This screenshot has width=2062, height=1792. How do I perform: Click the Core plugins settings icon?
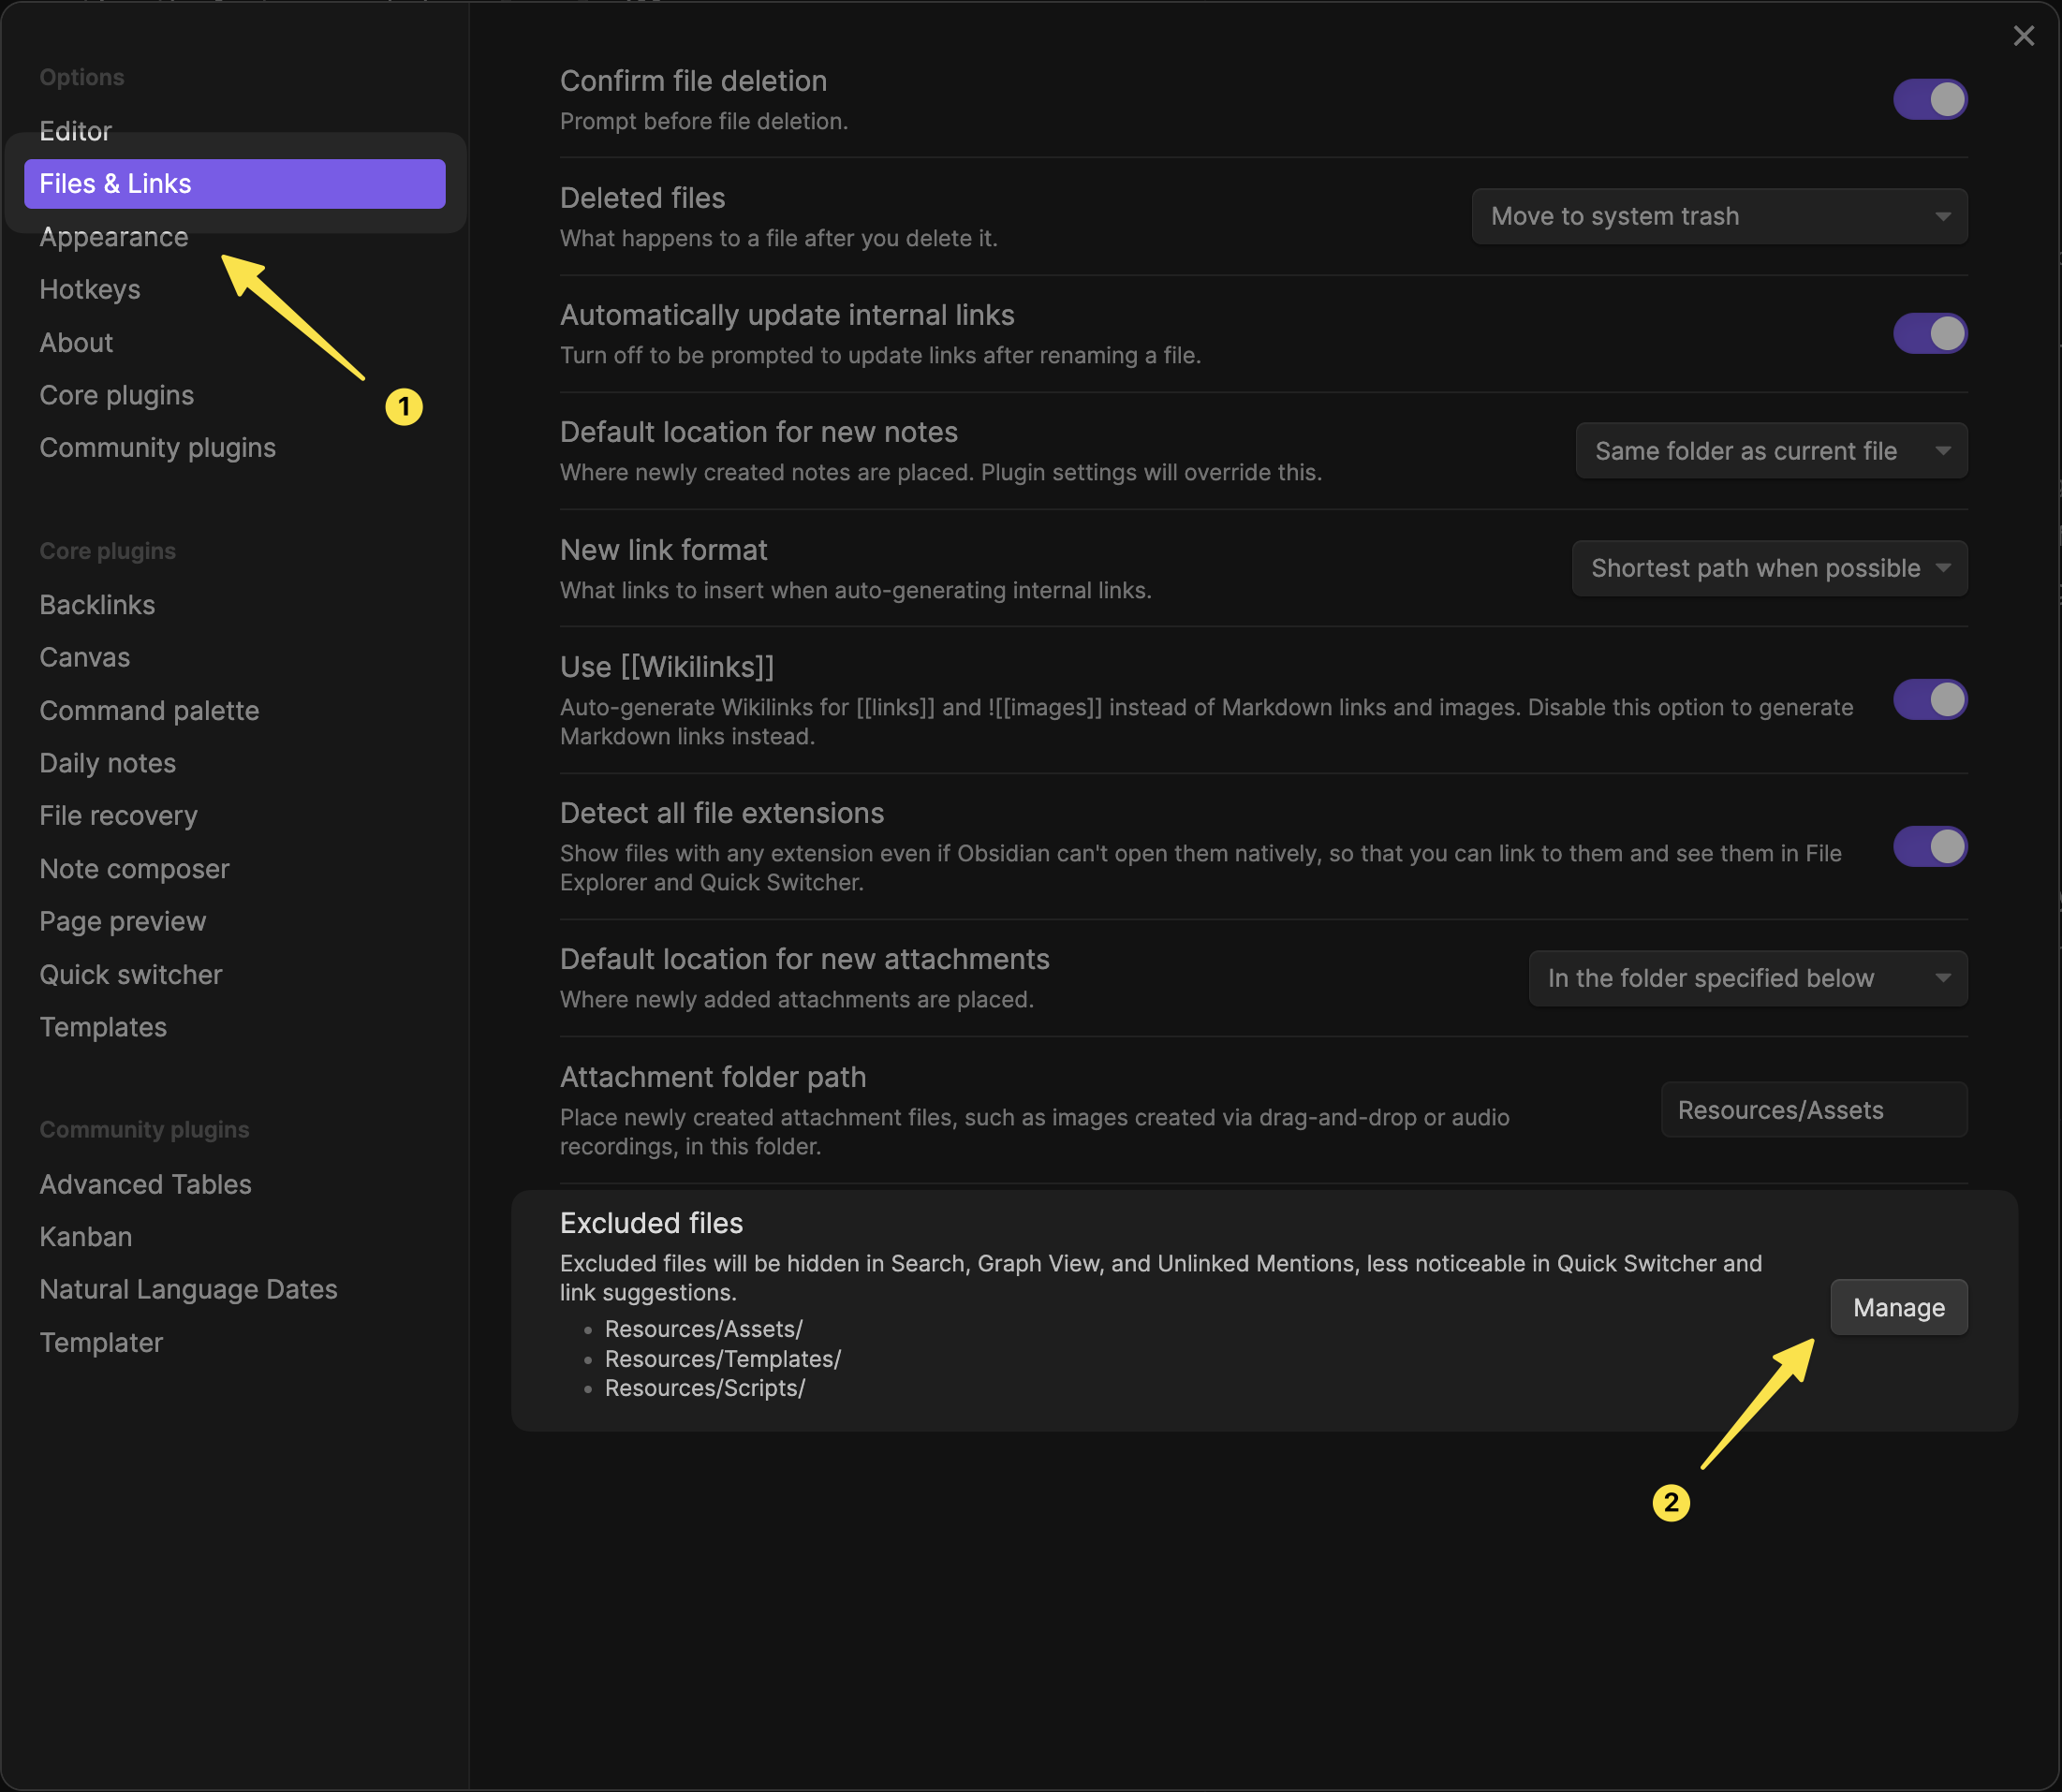tap(117, 394)
